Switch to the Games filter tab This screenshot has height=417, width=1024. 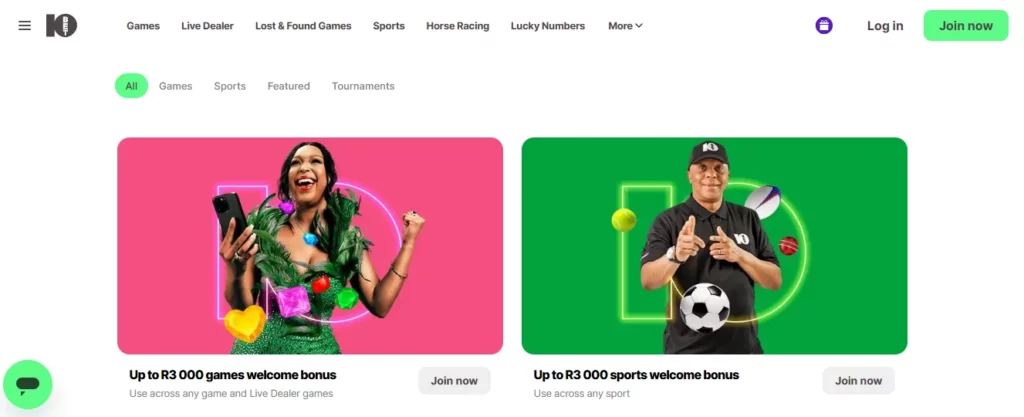coord(176,86)
